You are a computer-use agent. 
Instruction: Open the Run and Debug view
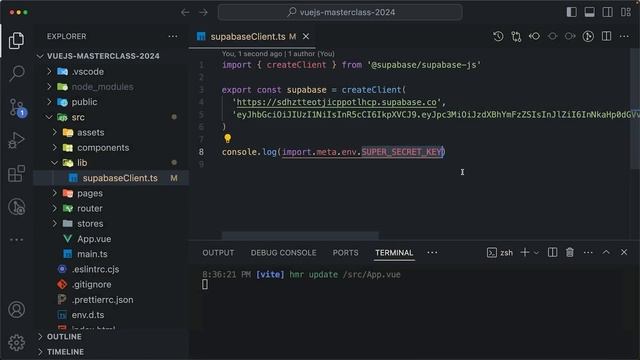tap(16, 140)
